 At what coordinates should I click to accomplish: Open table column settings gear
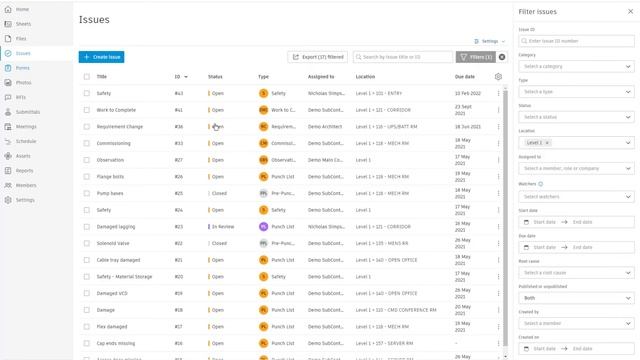498,77
